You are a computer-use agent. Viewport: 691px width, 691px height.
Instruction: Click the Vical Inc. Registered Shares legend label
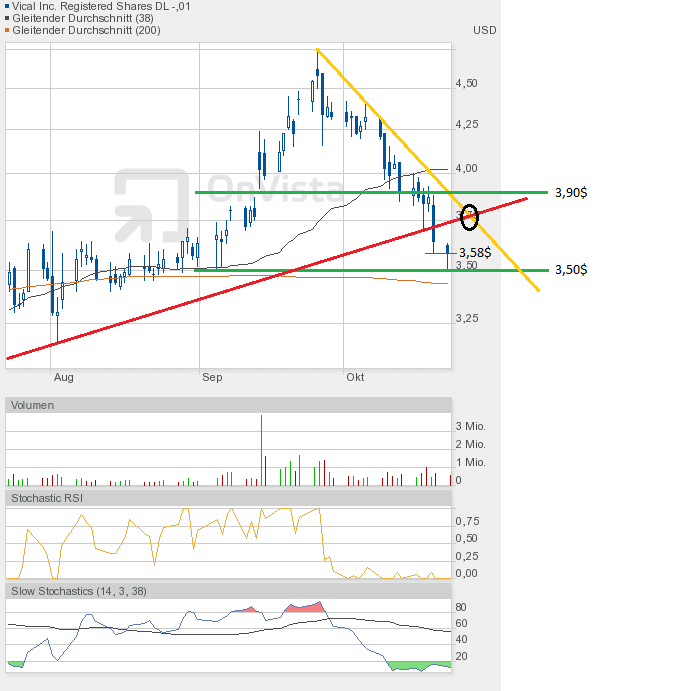101,6
